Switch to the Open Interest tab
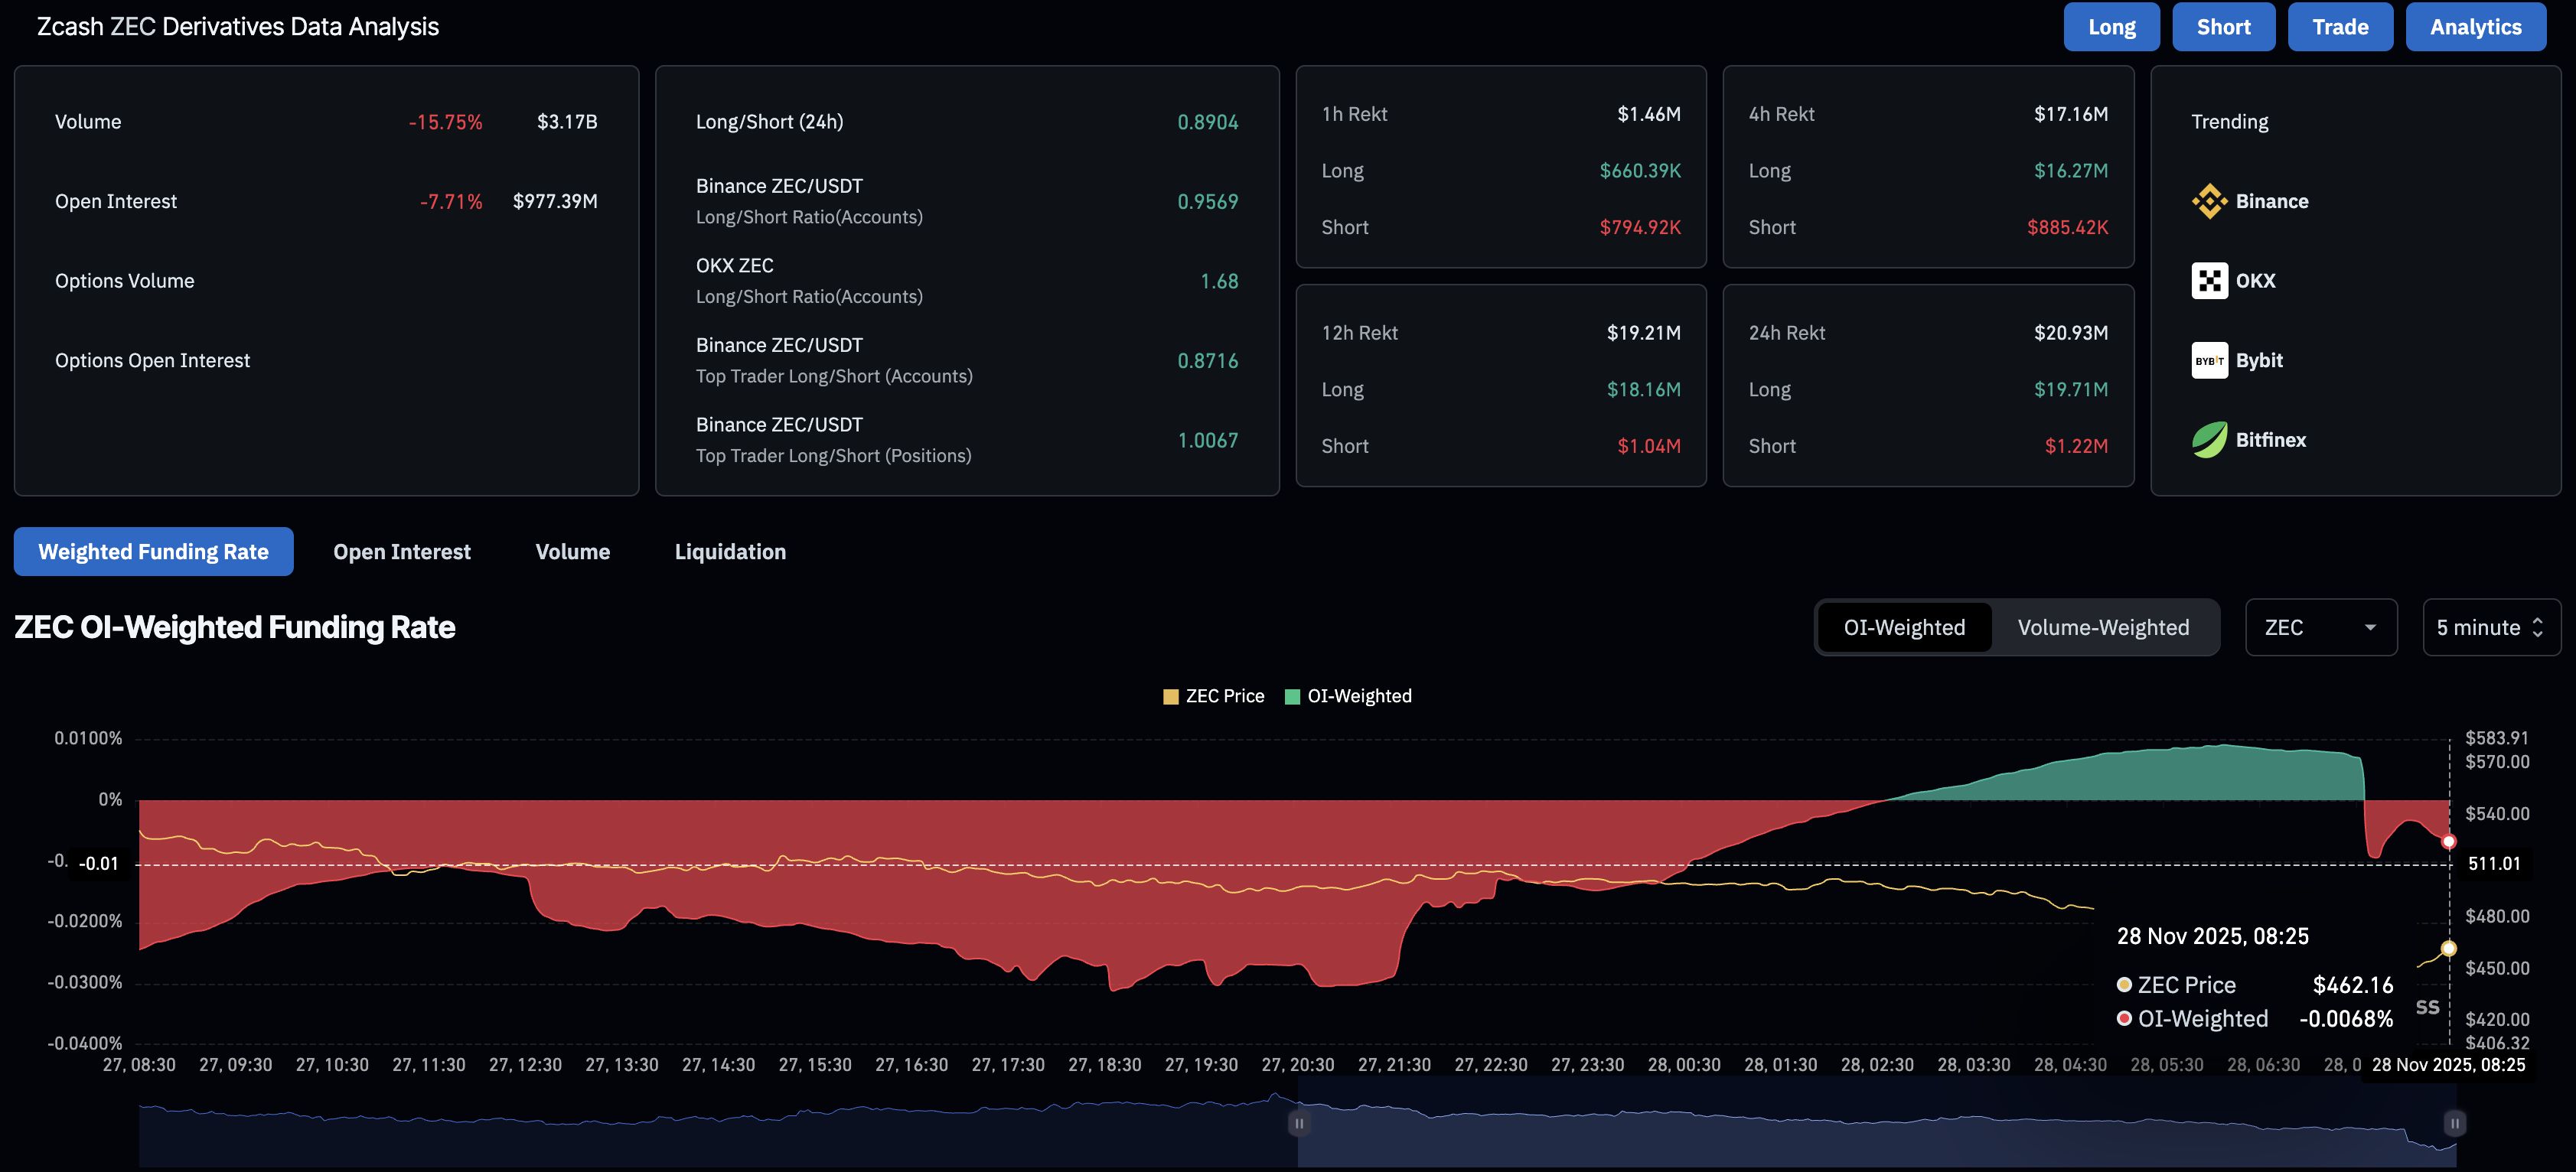Viewport: 2576px width, 1172px height. tap(402, 551)
